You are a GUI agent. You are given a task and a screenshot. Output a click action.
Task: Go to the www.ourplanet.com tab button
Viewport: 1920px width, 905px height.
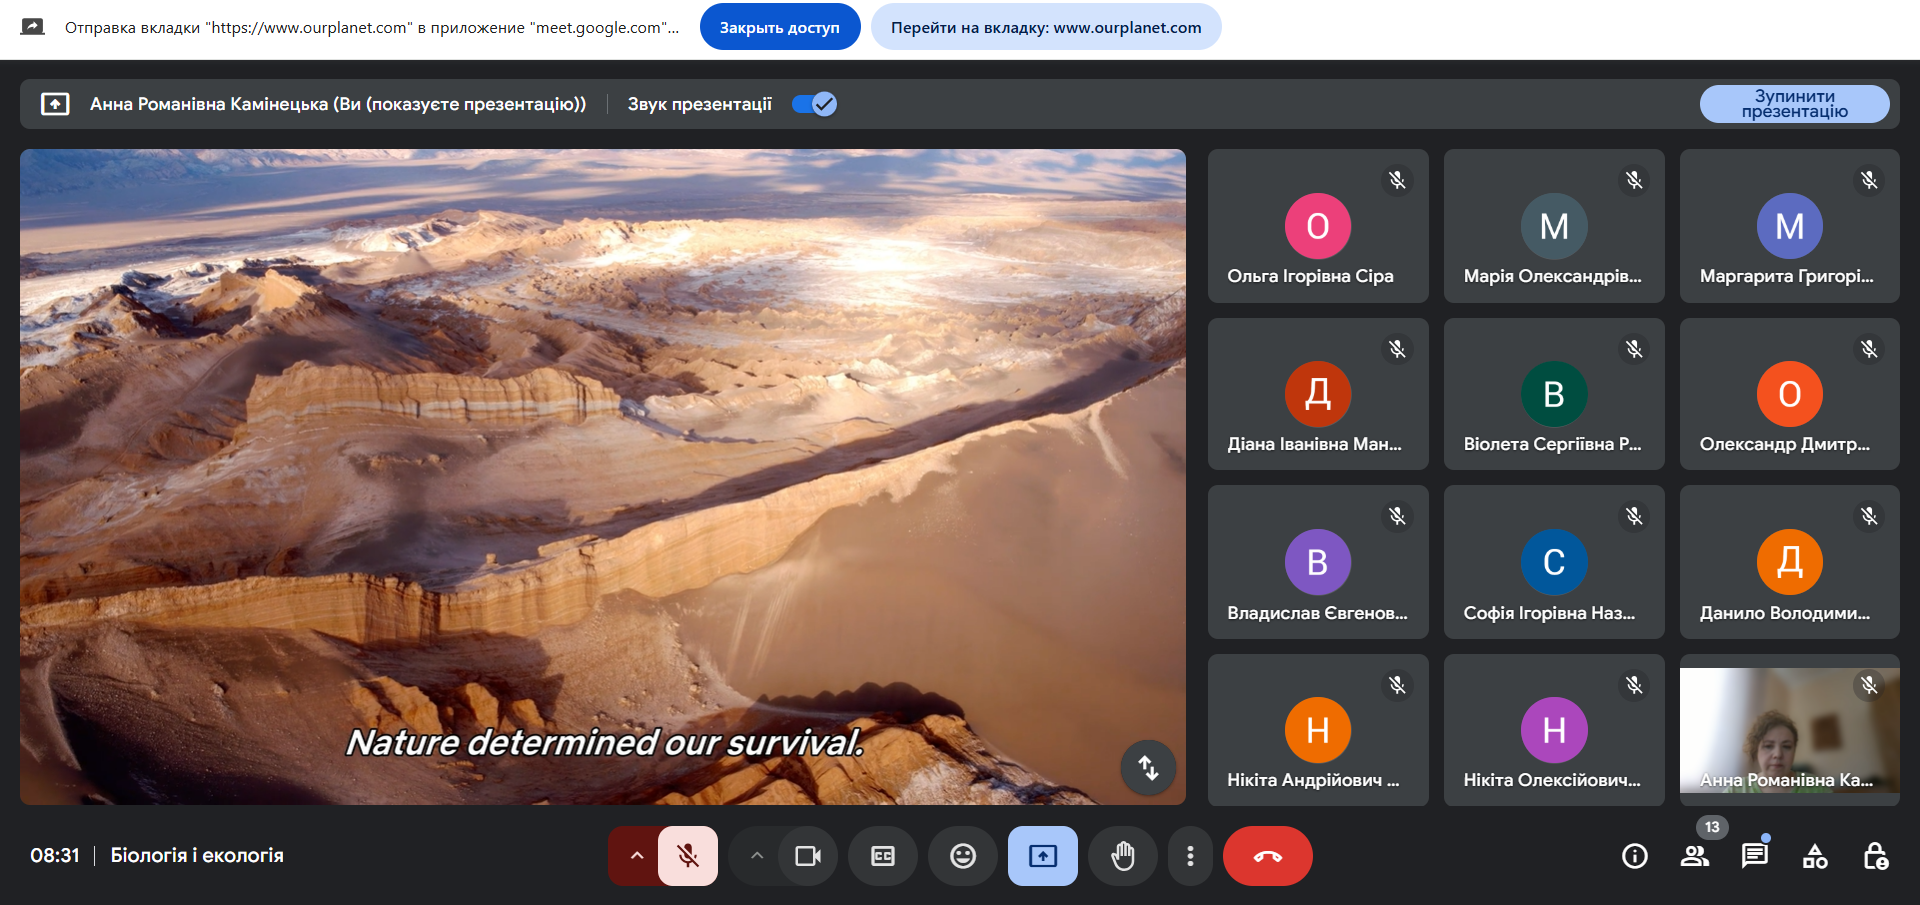(x=1046, y=27)
